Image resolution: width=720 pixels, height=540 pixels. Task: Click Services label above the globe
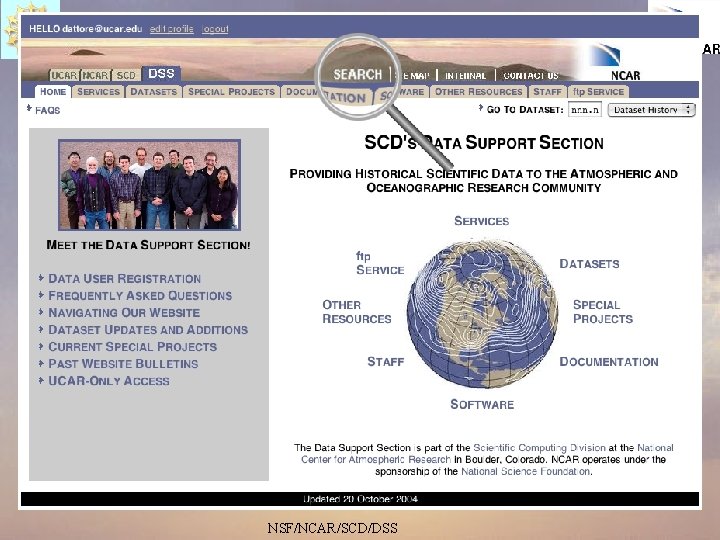(482, 221)
